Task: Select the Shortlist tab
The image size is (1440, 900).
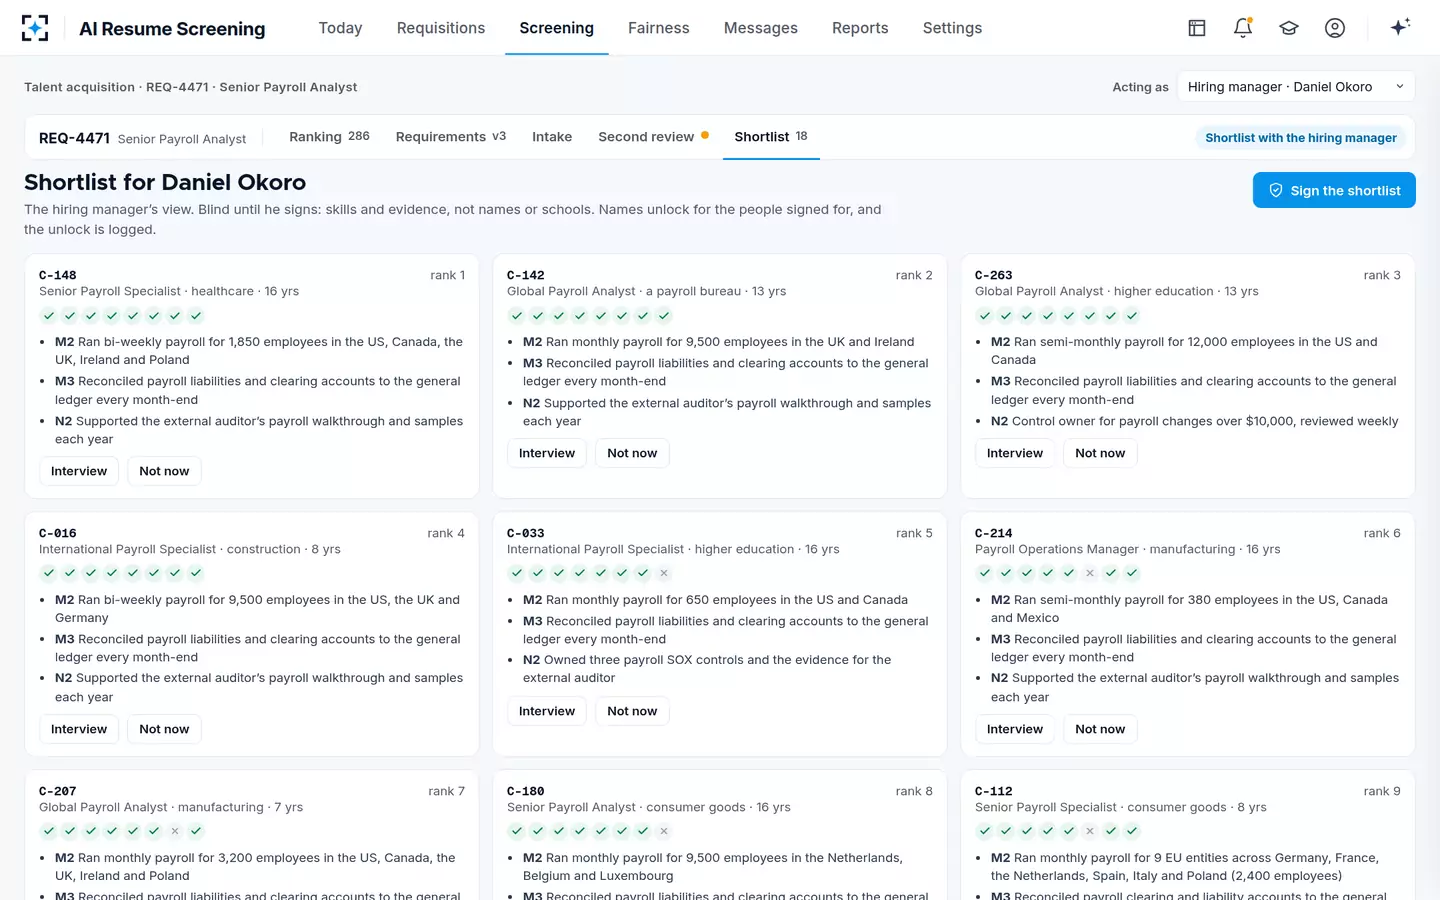Action: click(x=771, y=137)
